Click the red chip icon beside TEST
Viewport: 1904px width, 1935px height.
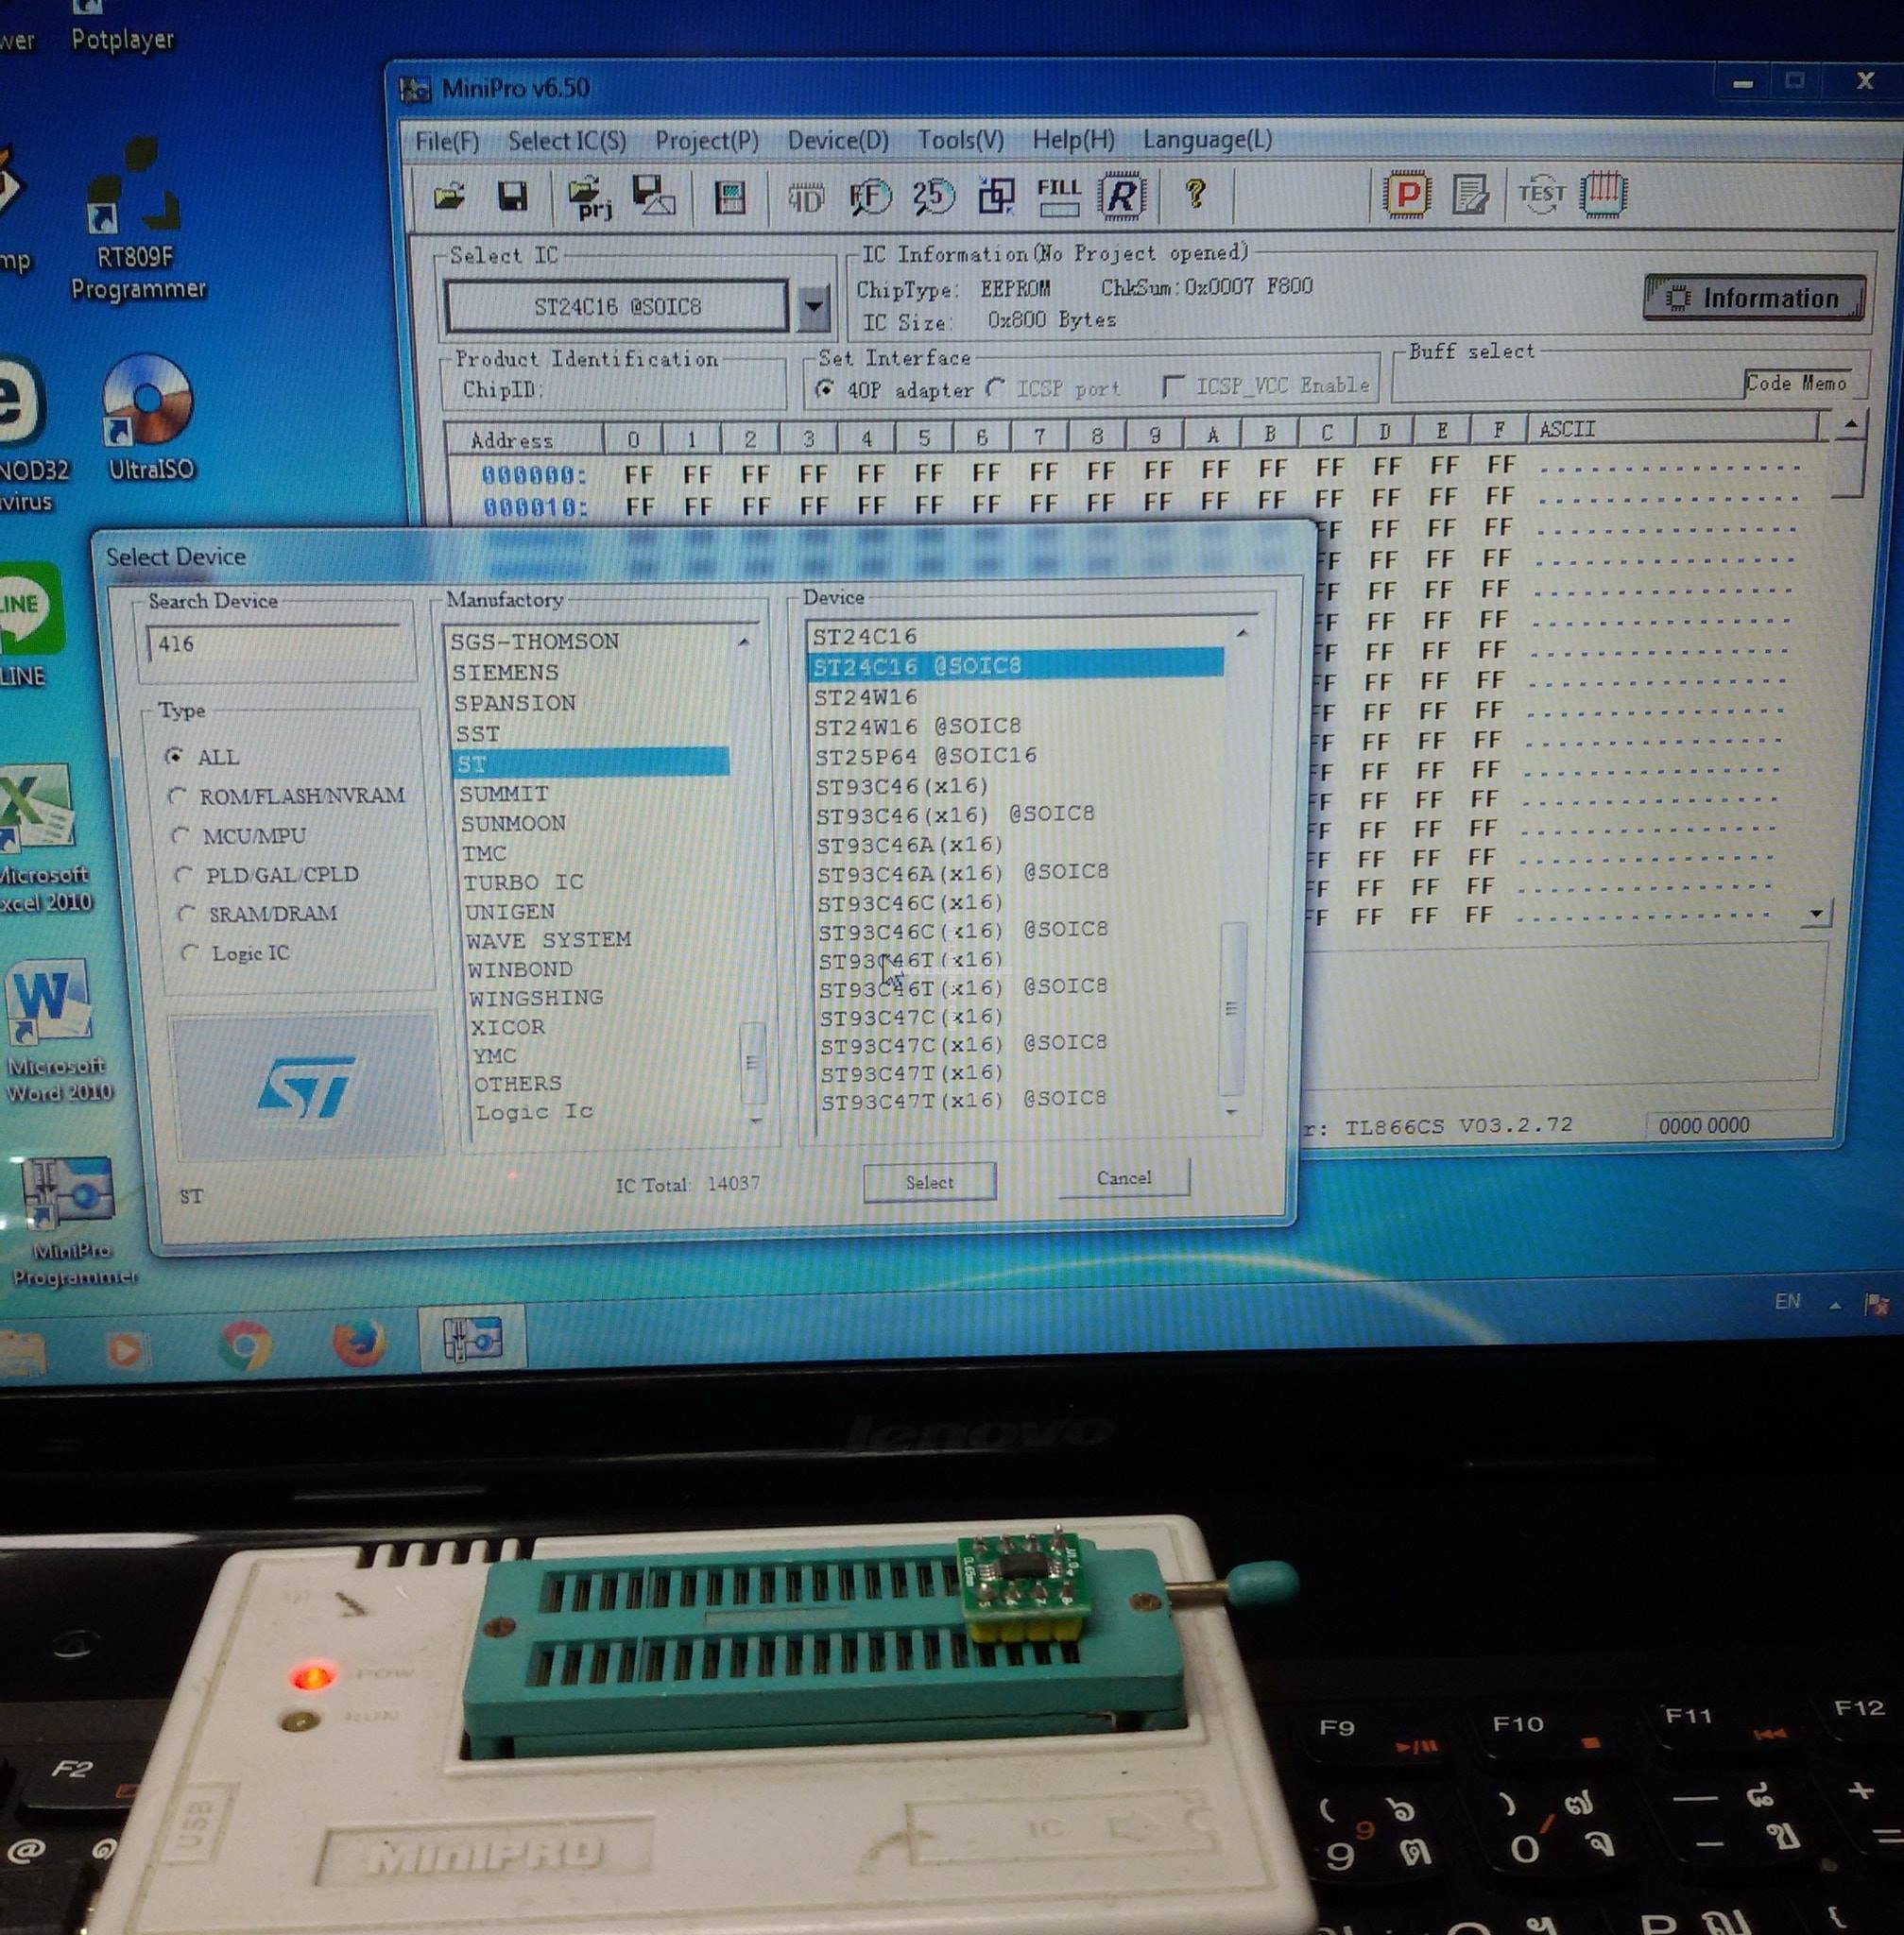tap(1604, 192)
